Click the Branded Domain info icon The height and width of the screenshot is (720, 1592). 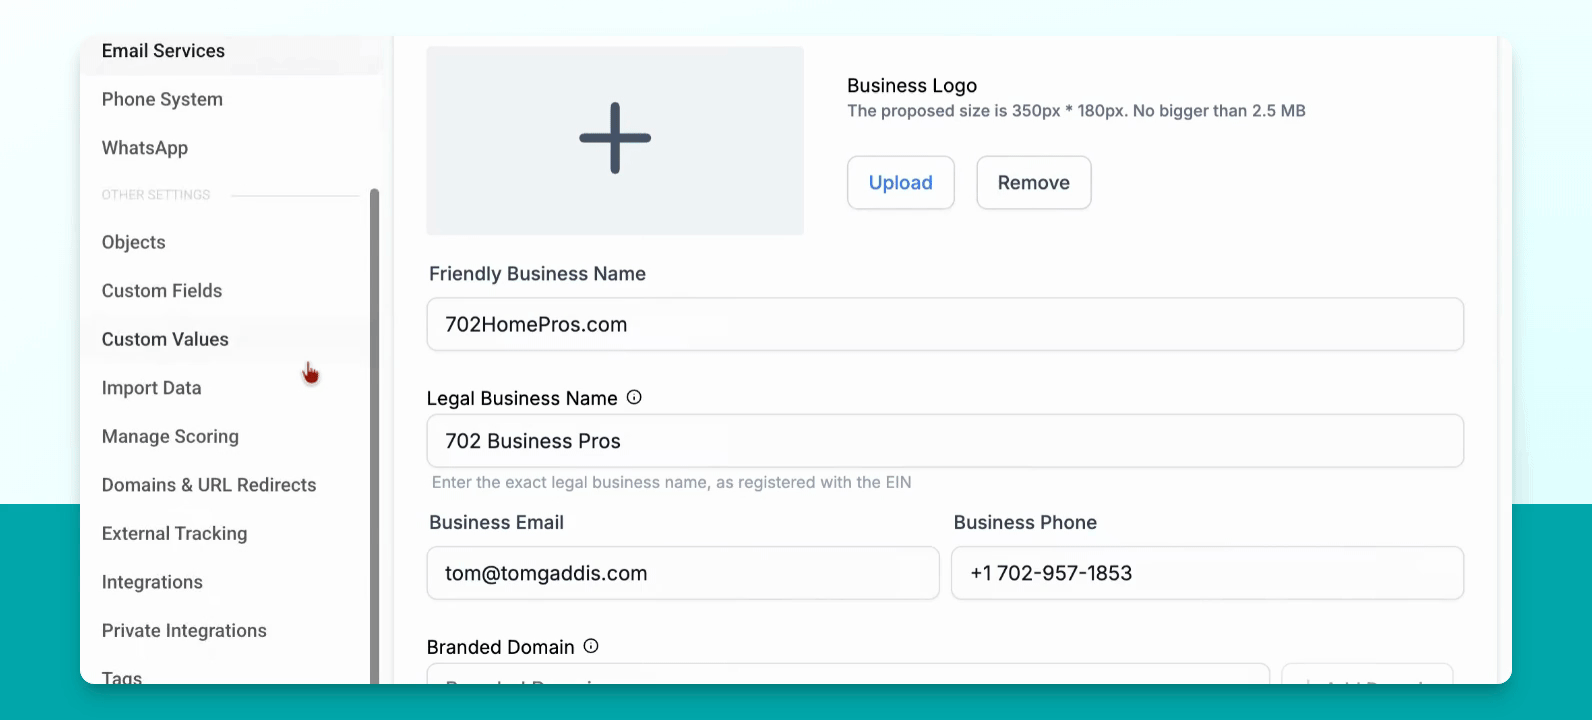pyautogui.click(x=591, y=646)
